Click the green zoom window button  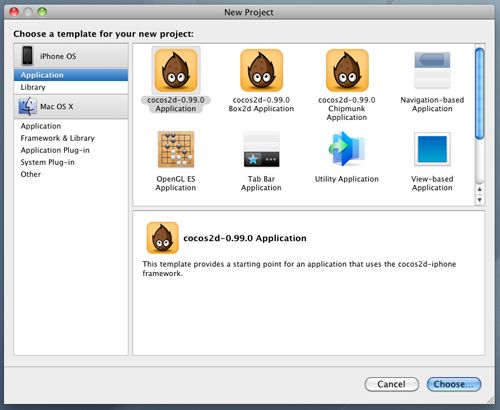(42, 12)
